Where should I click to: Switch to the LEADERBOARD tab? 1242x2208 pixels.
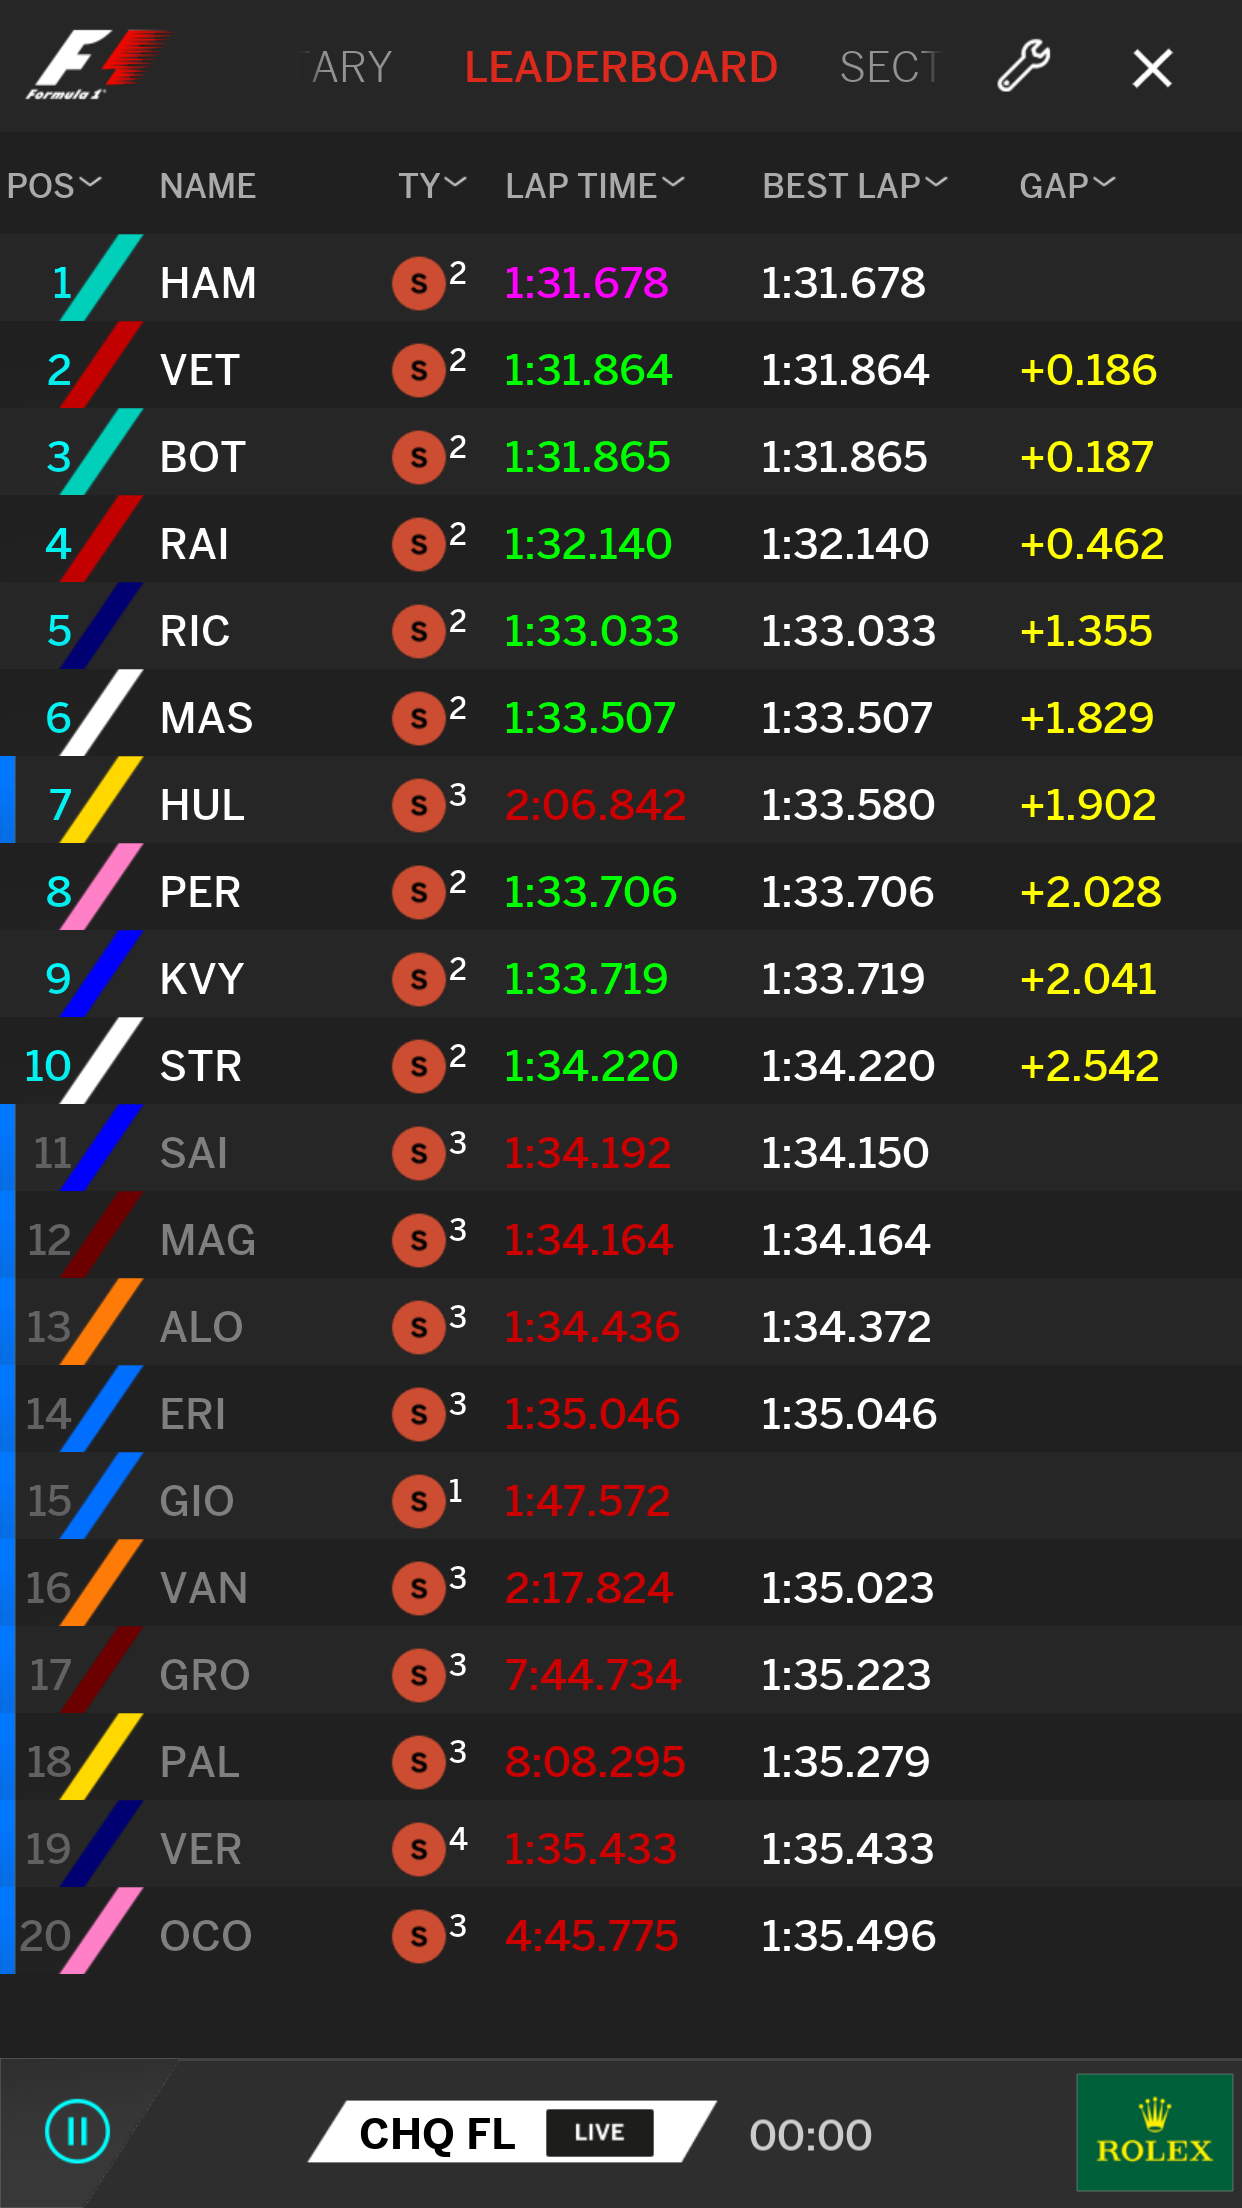621,68
